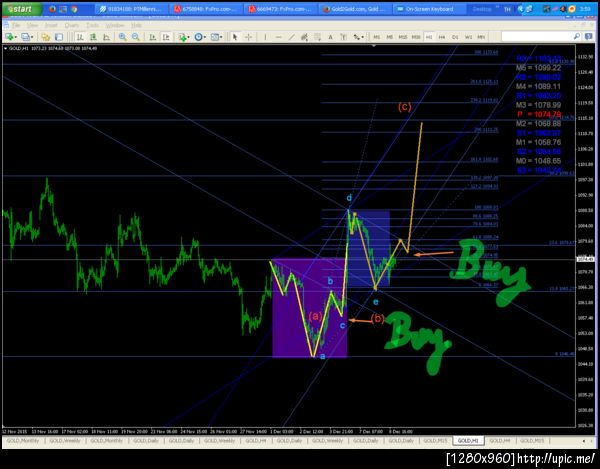Open the chat icon beside search

click(588, 36)
